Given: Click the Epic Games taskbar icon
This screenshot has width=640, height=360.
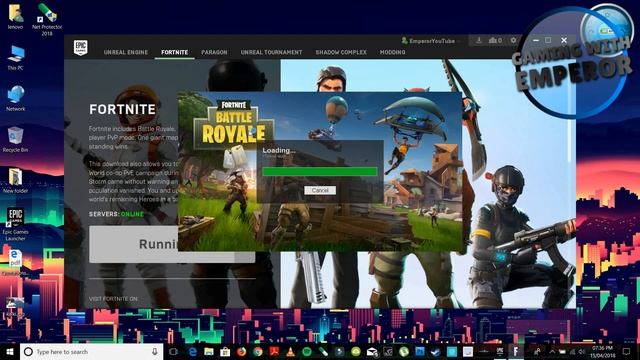Looking at the screenshot, I should [500, 351].
